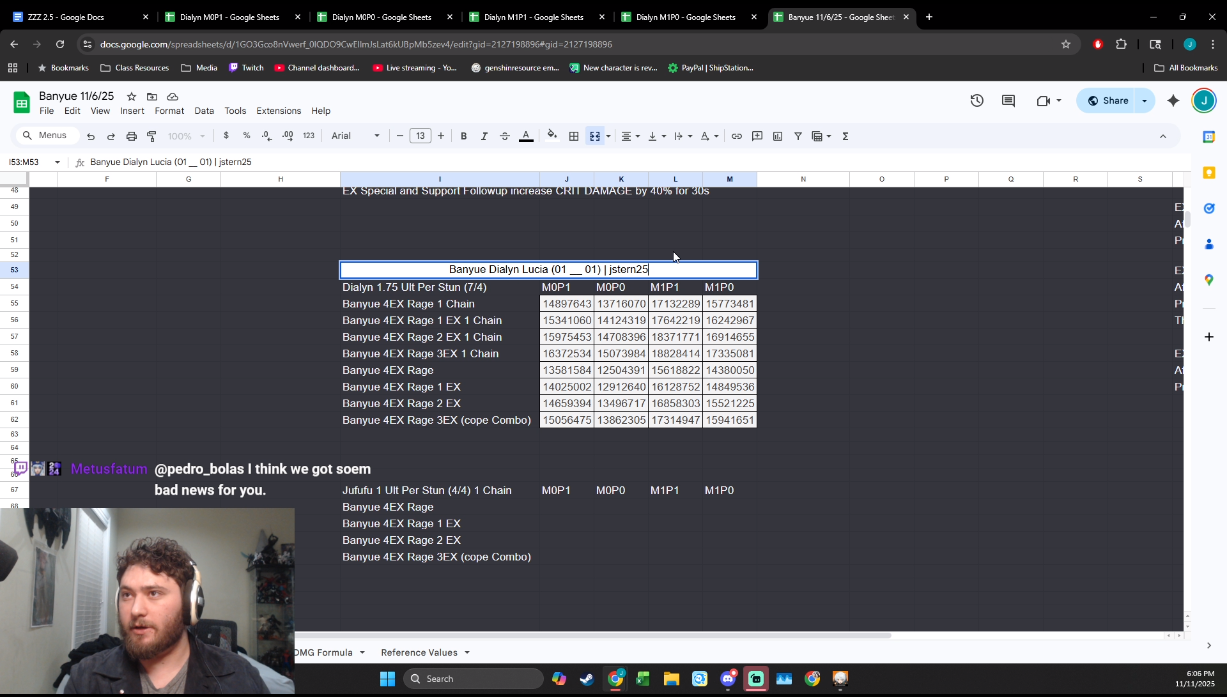The width and height of the screenshot is (1227, 697).
Task: Open the vertical align dropdown
Action: coord(655,136)
